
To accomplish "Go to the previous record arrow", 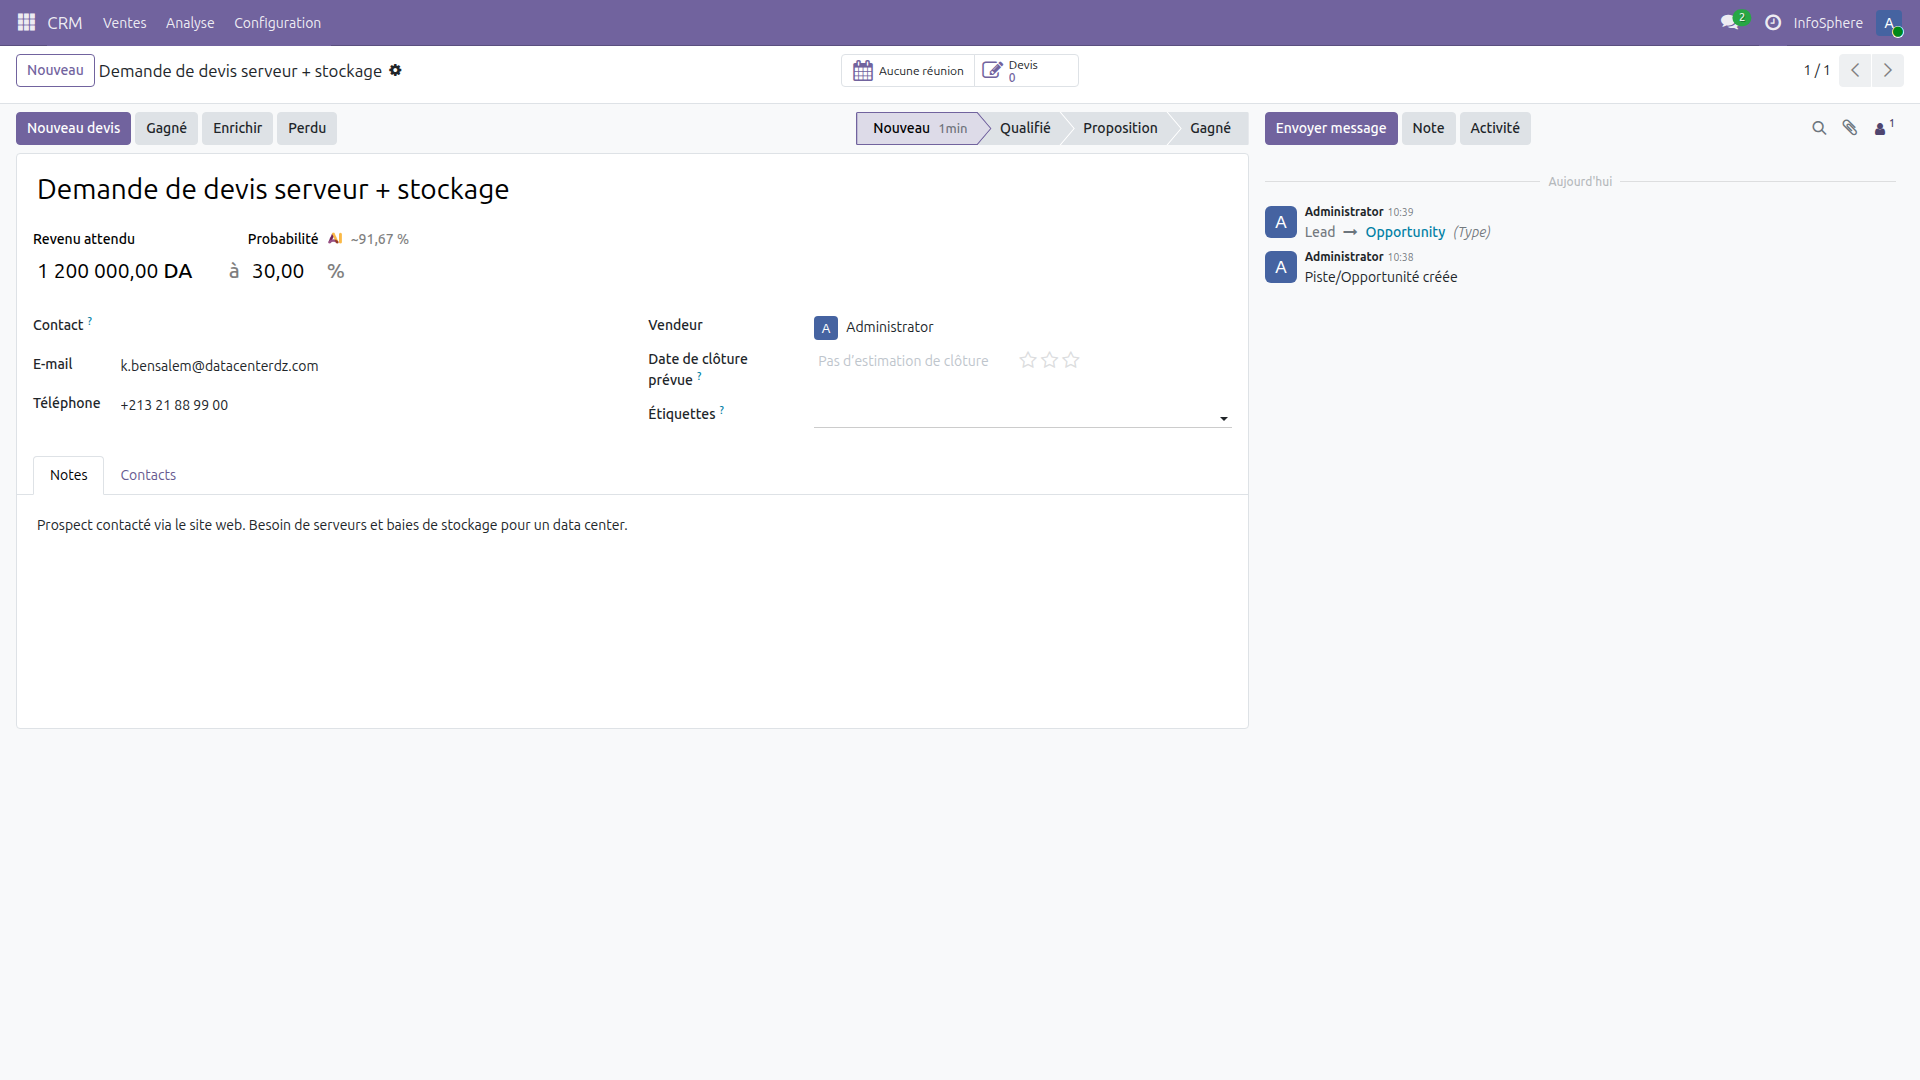I will pyautogui.click(x=1855, y=70).
